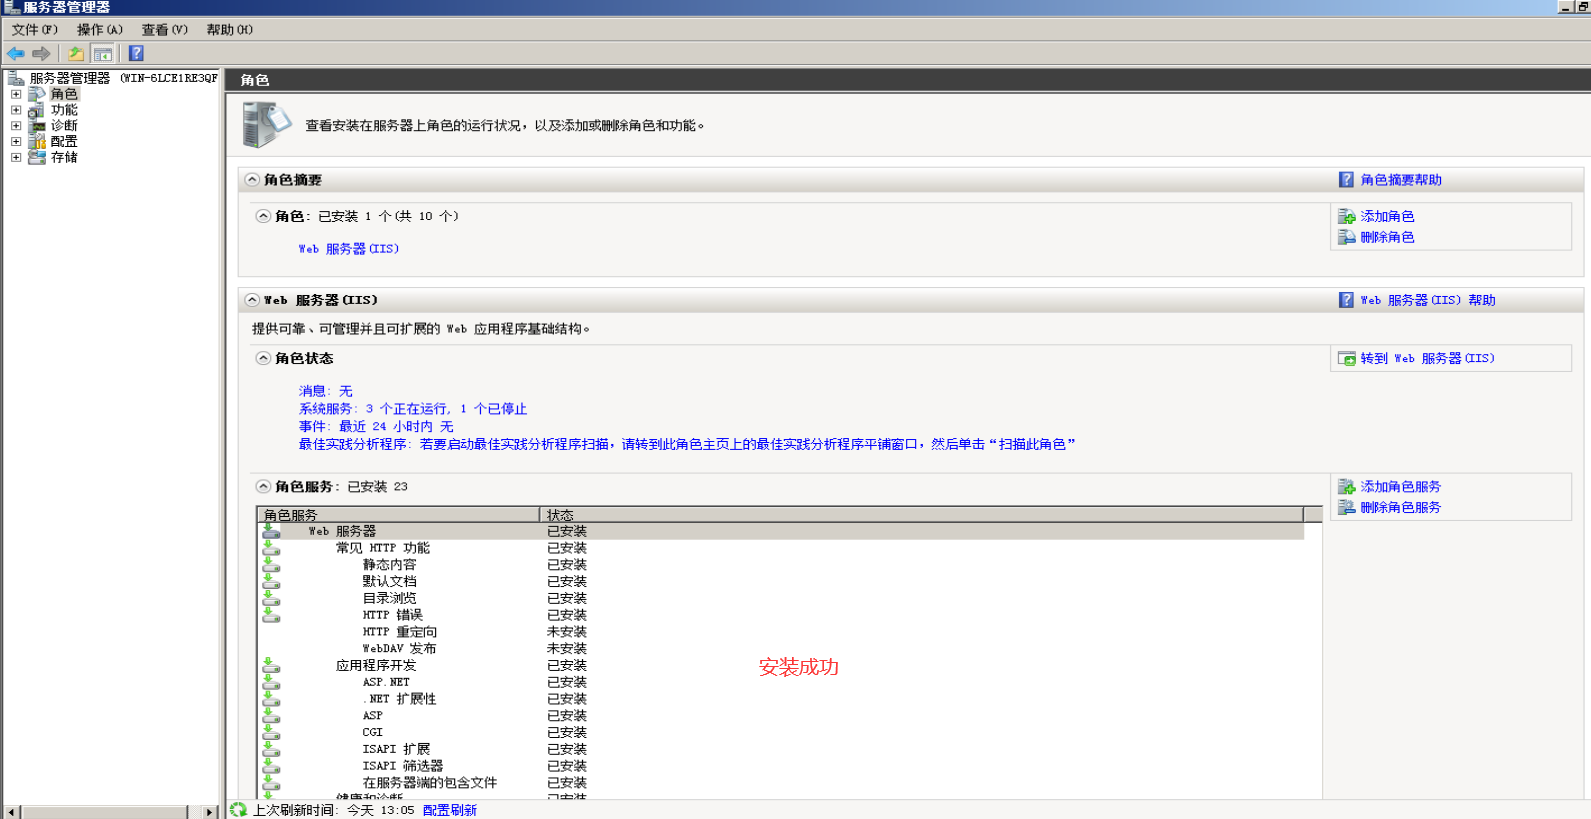Click the 删除角色 link
Image resolution: width=1591 pixels, height=819 pixels.
(x=1387, y=237)
